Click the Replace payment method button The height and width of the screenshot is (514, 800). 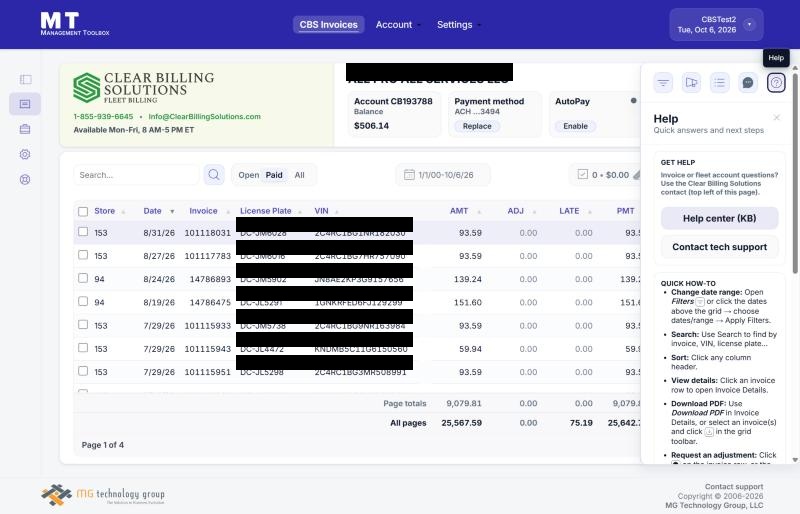tap(477, 126)
